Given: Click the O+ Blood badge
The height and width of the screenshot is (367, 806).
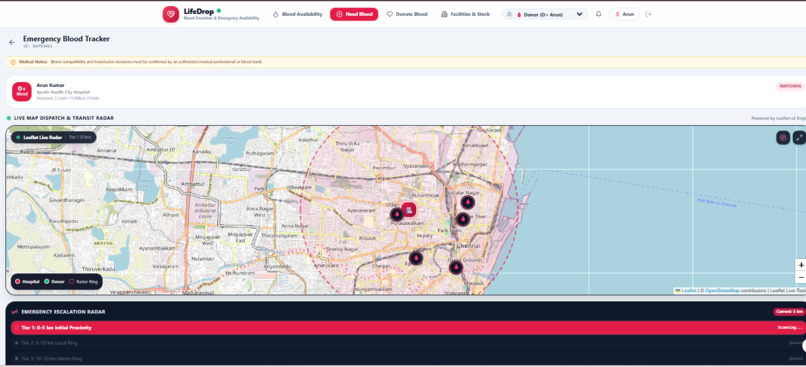Looking at the screenshot, I should pos(22,91).
